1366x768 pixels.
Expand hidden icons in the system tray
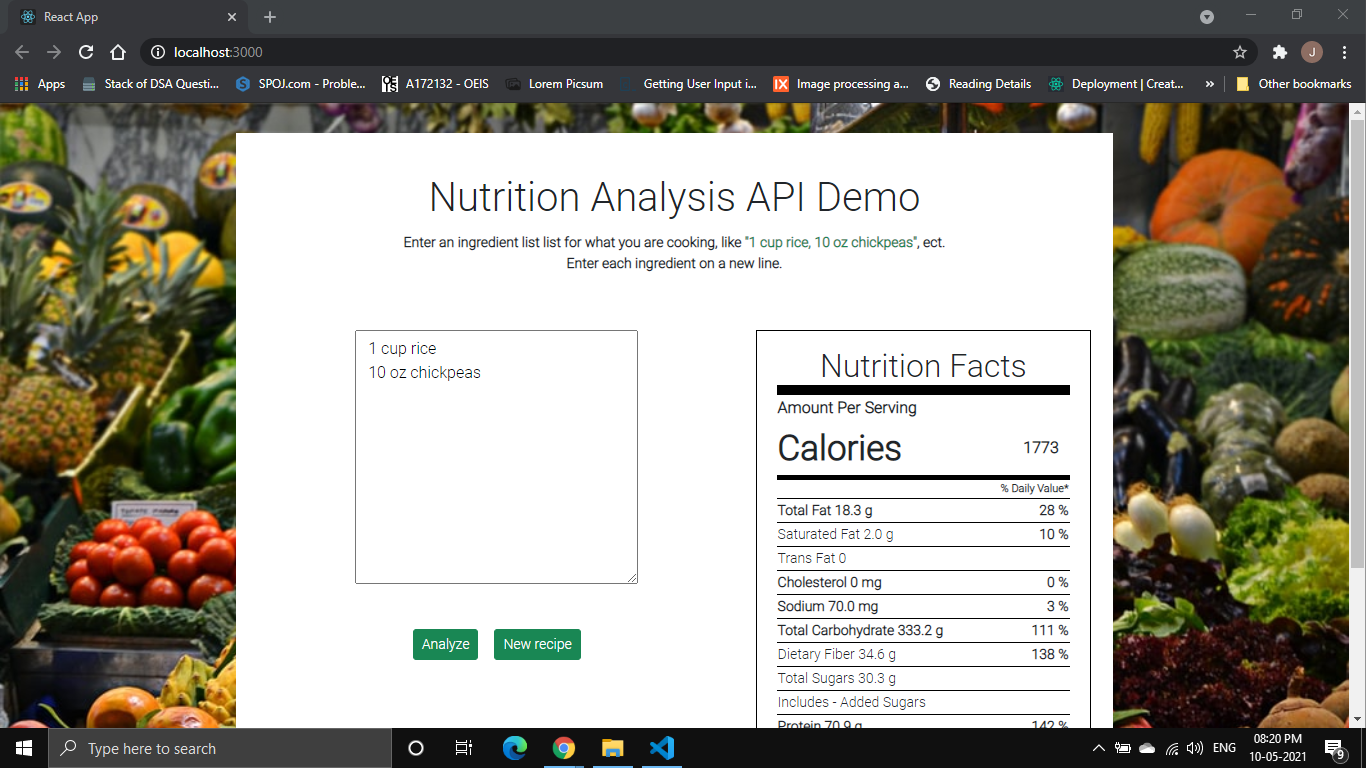pos(1098,747)
